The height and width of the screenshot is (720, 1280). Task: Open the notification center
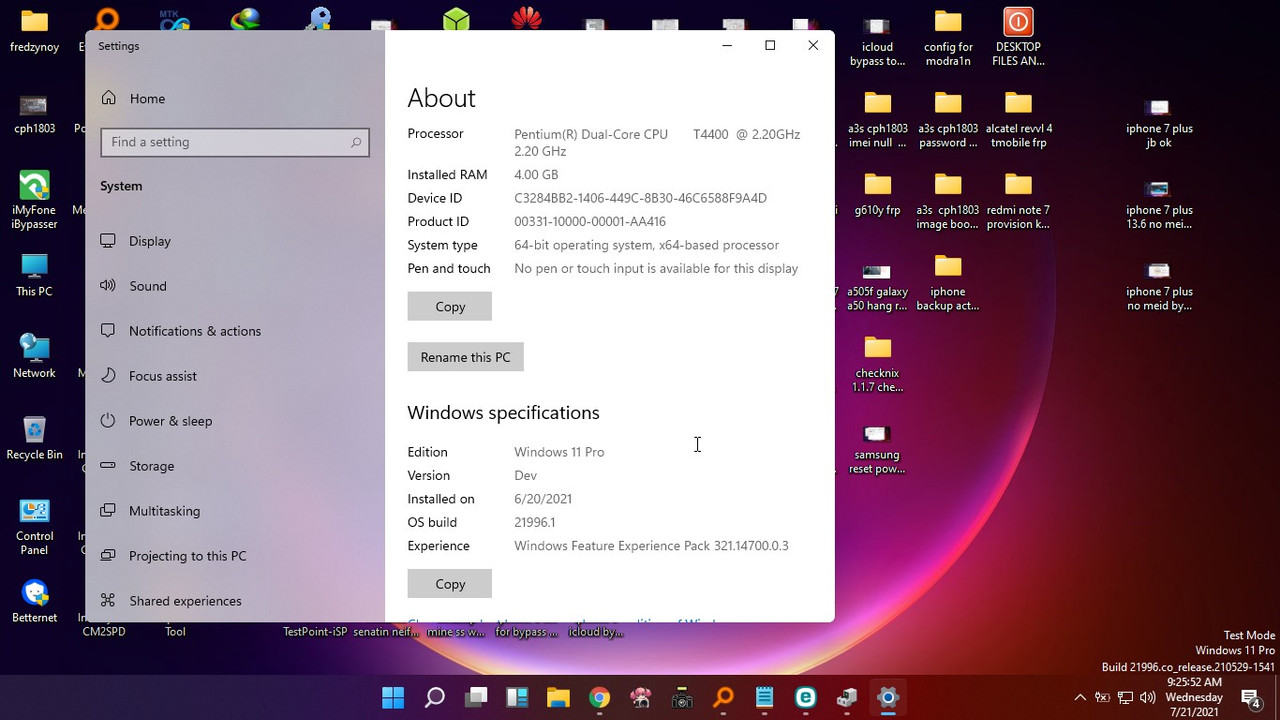coord(1251,697)
